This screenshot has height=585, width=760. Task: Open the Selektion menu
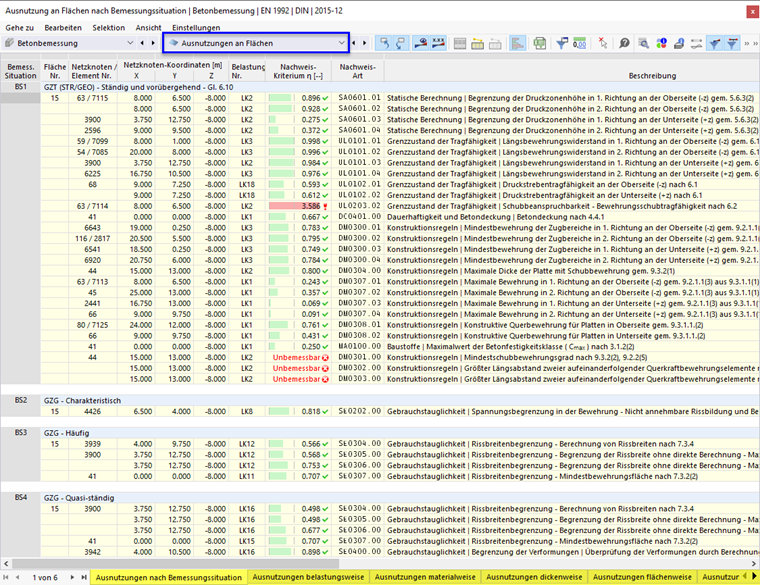109,28
